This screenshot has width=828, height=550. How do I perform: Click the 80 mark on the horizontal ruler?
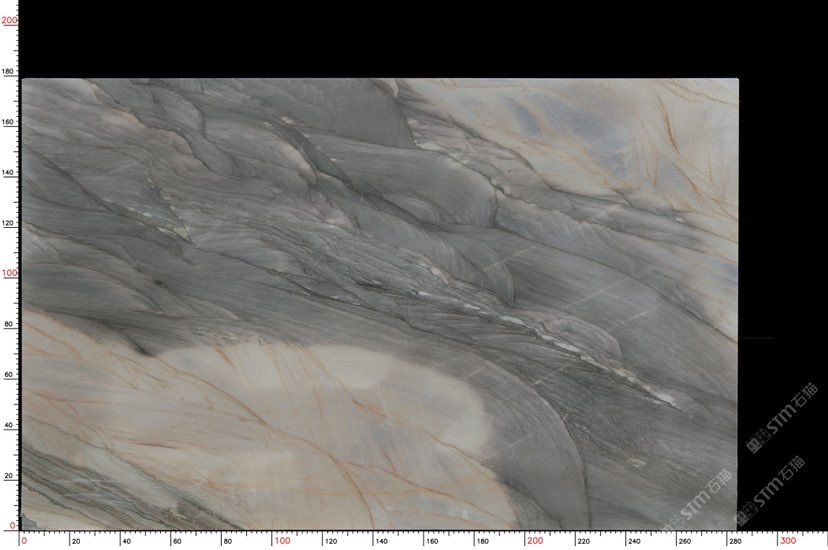click(227, 541)
